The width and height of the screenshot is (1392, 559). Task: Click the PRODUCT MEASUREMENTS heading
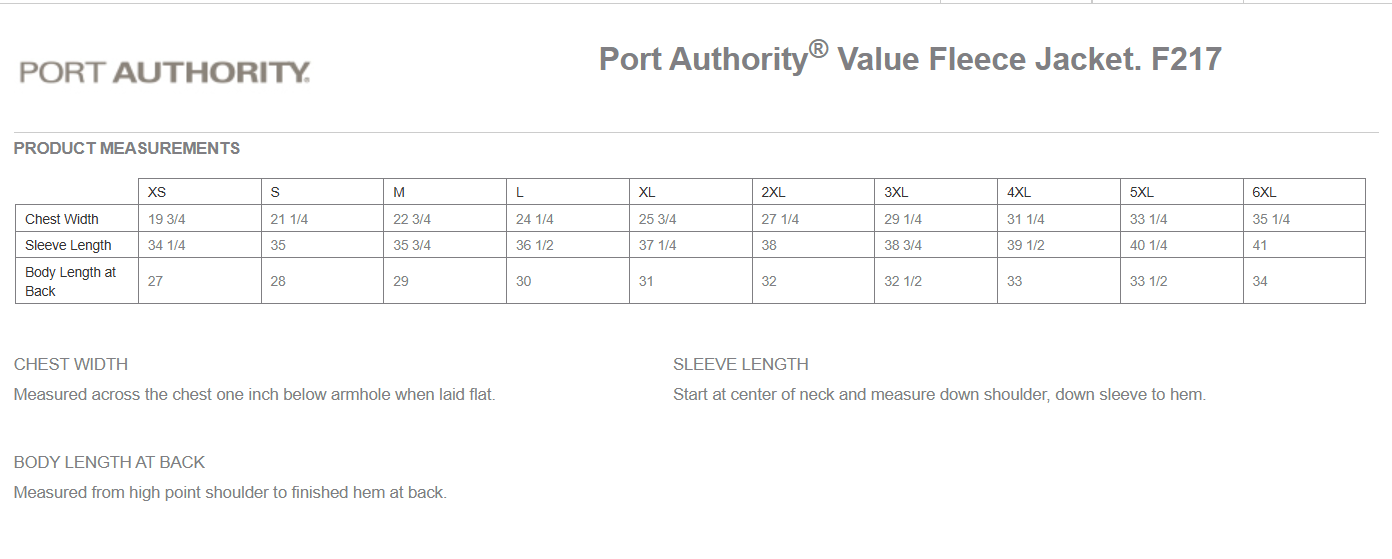coord(127,148)
